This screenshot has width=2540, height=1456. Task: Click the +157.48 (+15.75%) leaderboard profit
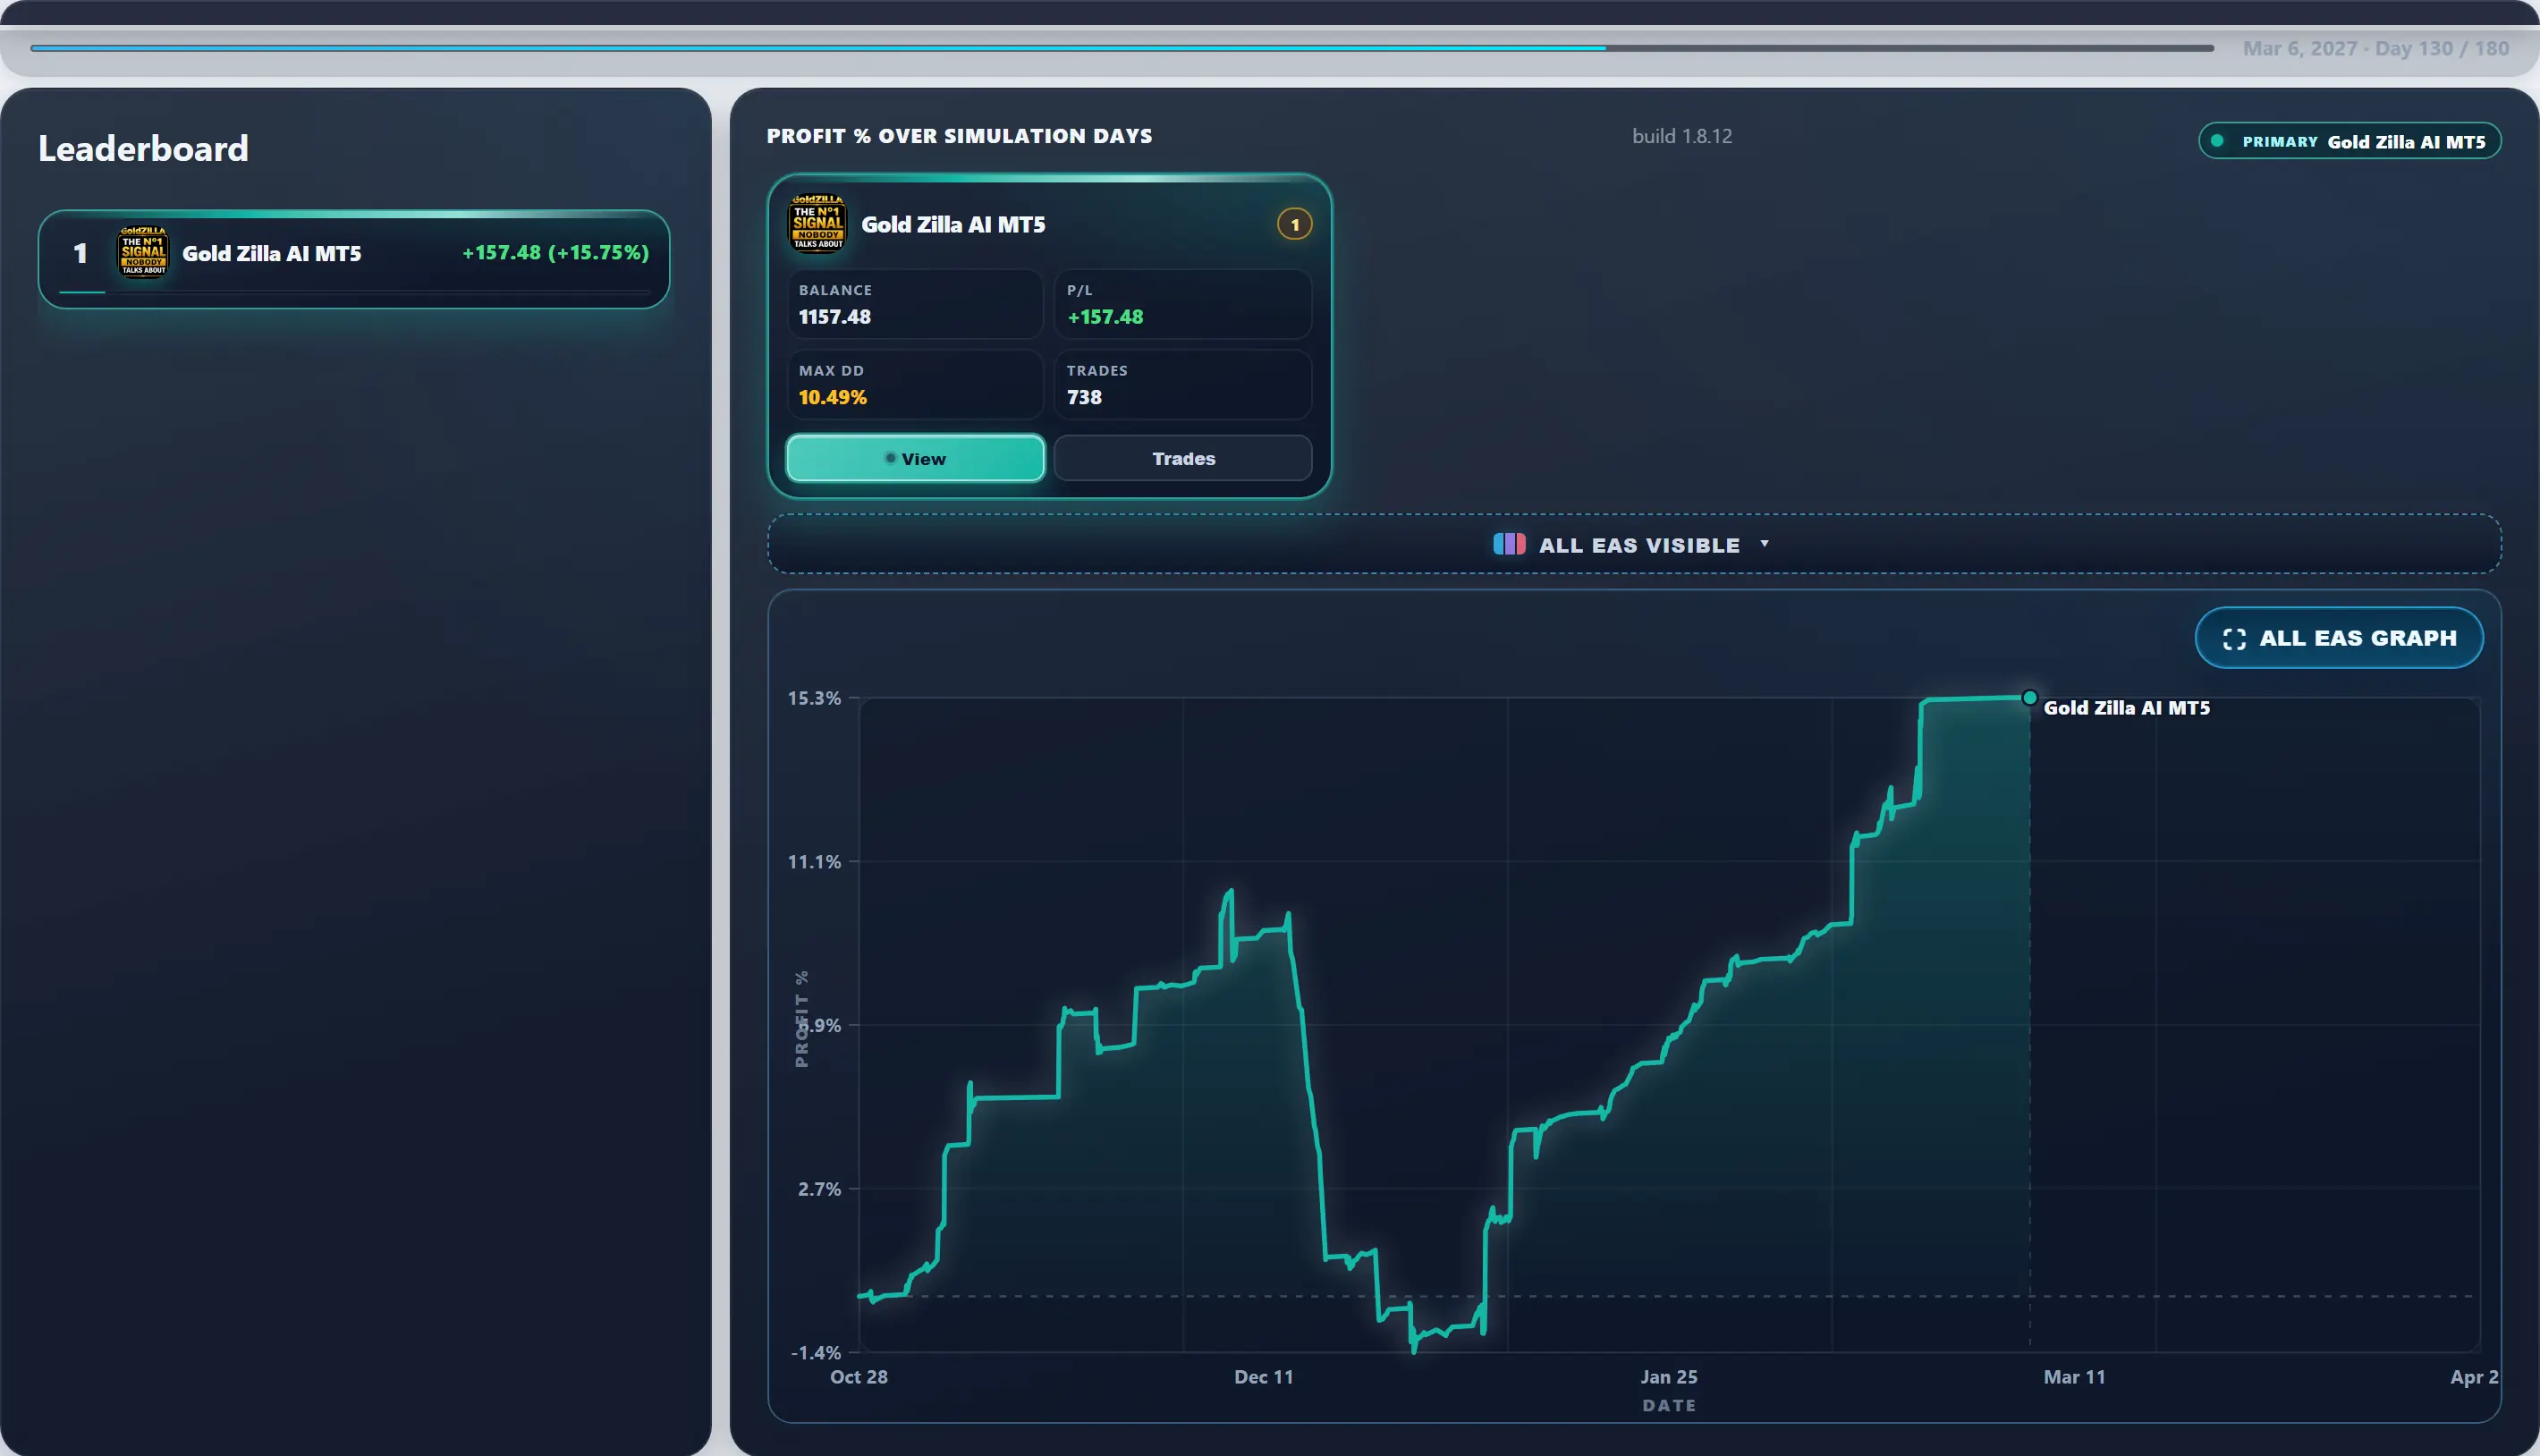pos(555,253)
